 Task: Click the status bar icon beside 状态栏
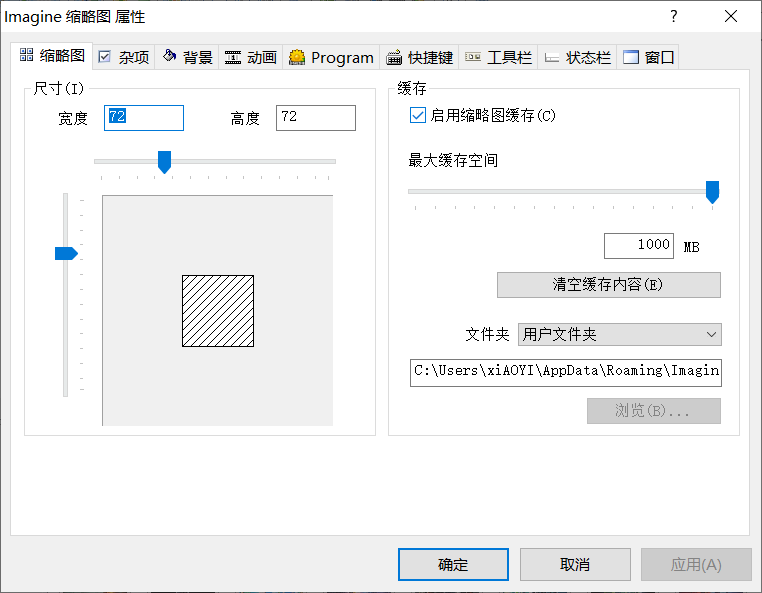tap(552, 58)
